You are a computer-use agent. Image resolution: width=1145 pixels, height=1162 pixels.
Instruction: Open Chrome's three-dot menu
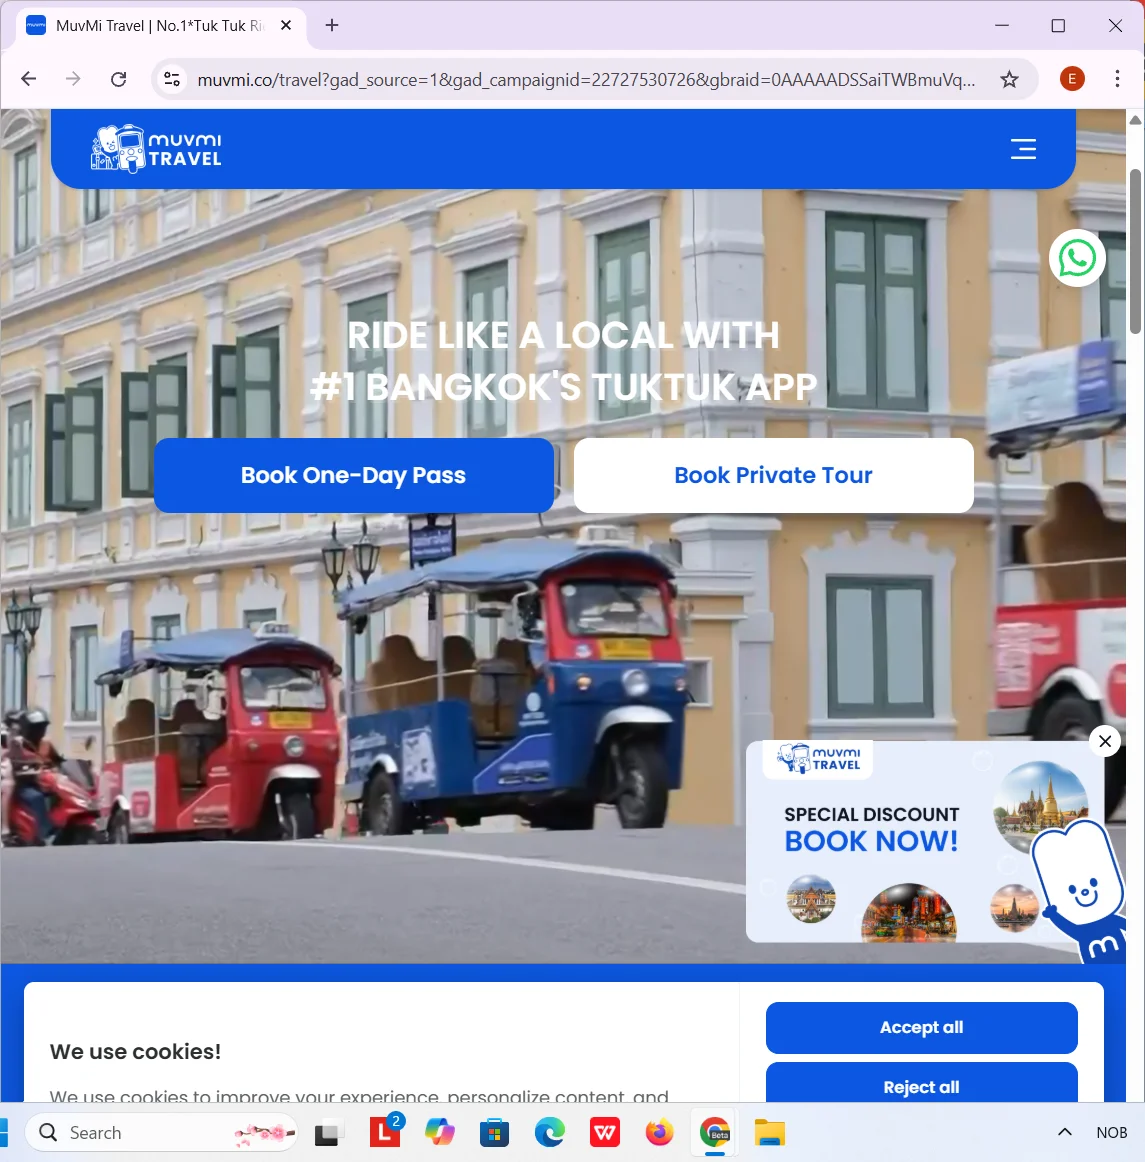(1118, 78)
